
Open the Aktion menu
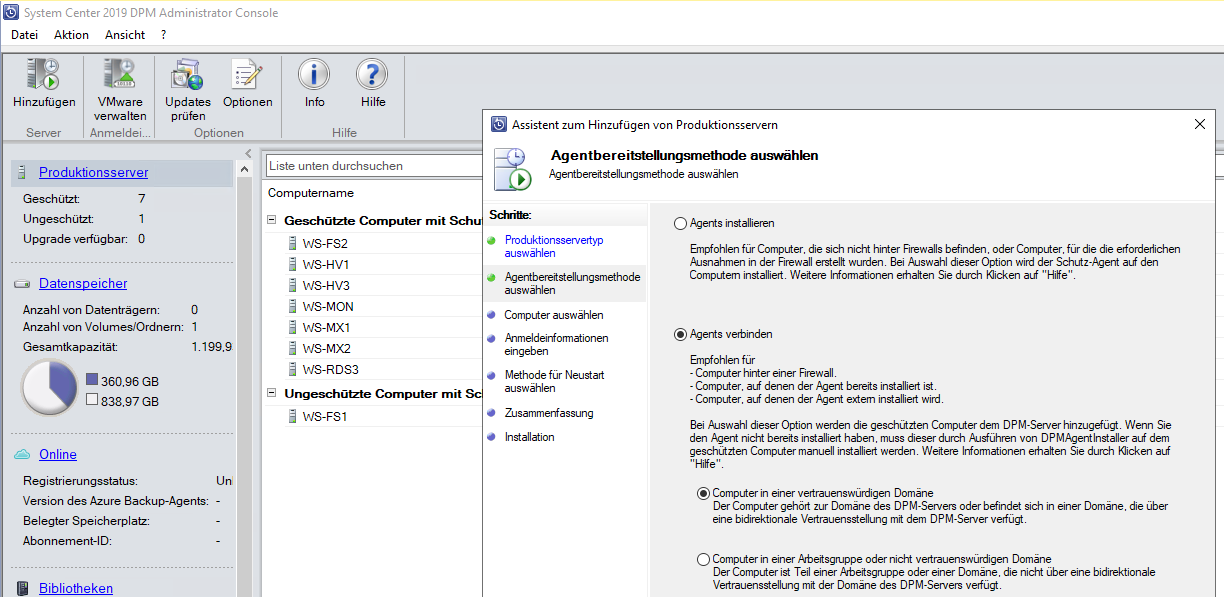click(x=71, y=35)
